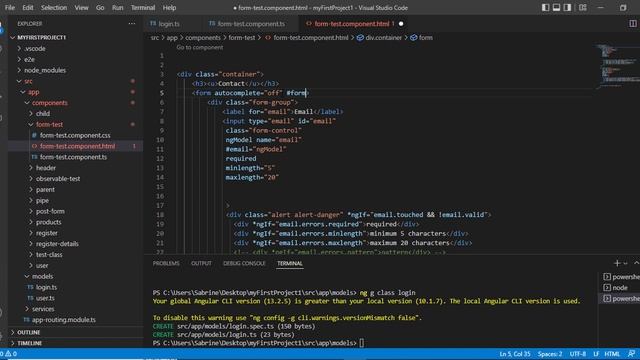Expand the TIMELINE section

(29, 343)
